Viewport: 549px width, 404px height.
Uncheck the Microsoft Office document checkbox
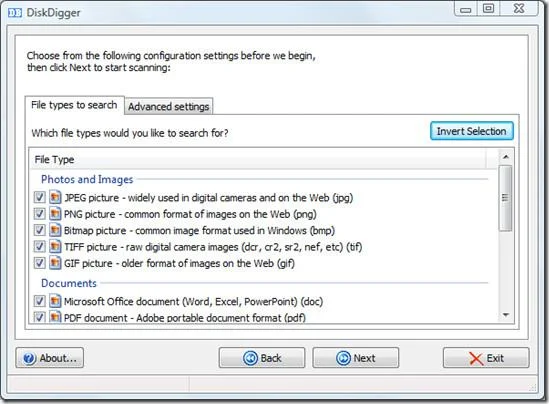click(x=39, y=301)
